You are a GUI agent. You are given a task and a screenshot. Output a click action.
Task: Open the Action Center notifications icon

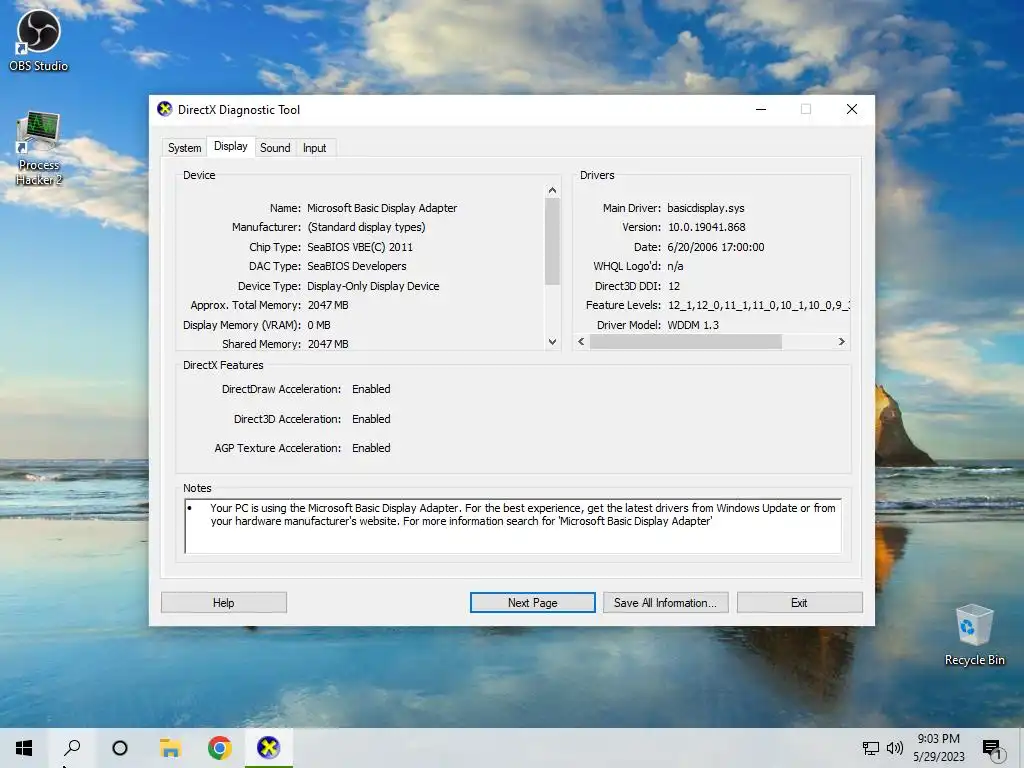click(x=992, y=749)
